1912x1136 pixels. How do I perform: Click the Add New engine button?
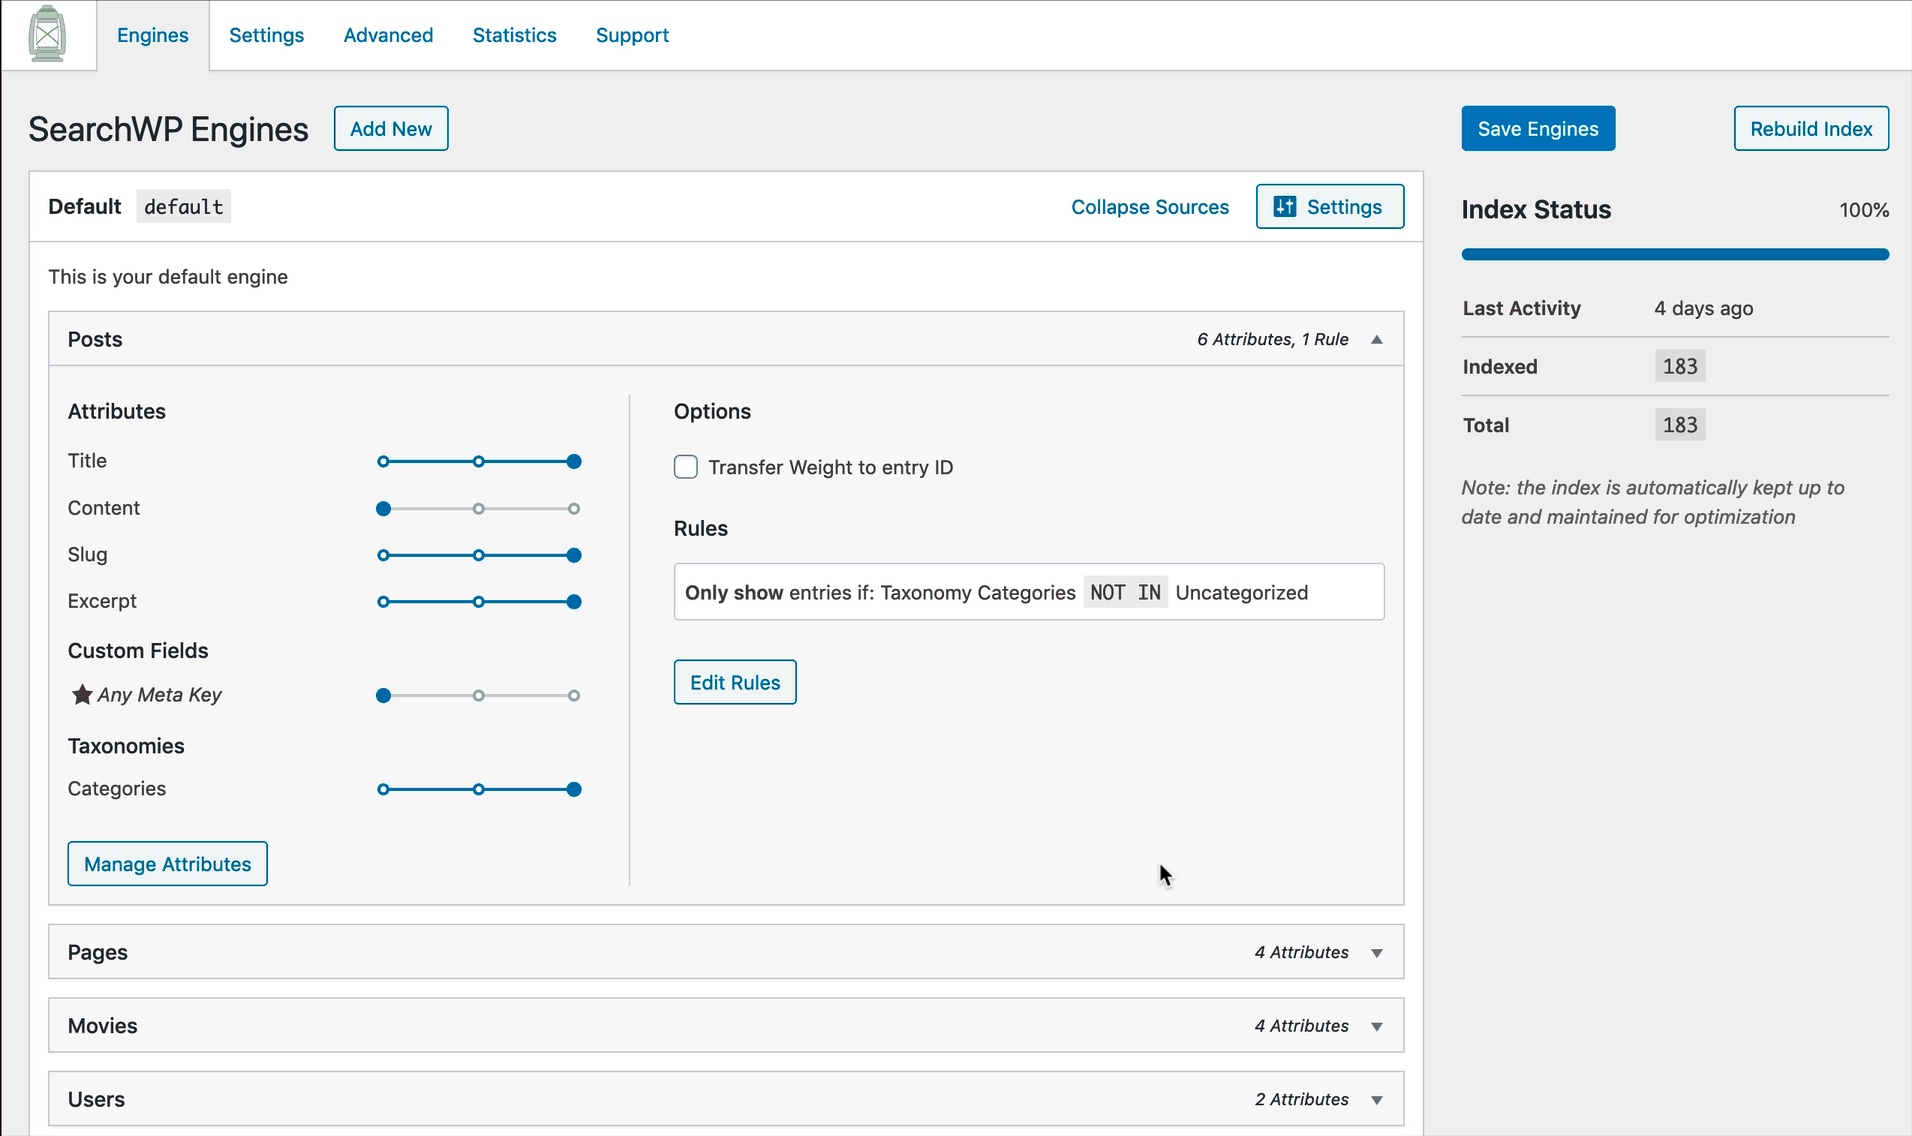click(391, 128)
